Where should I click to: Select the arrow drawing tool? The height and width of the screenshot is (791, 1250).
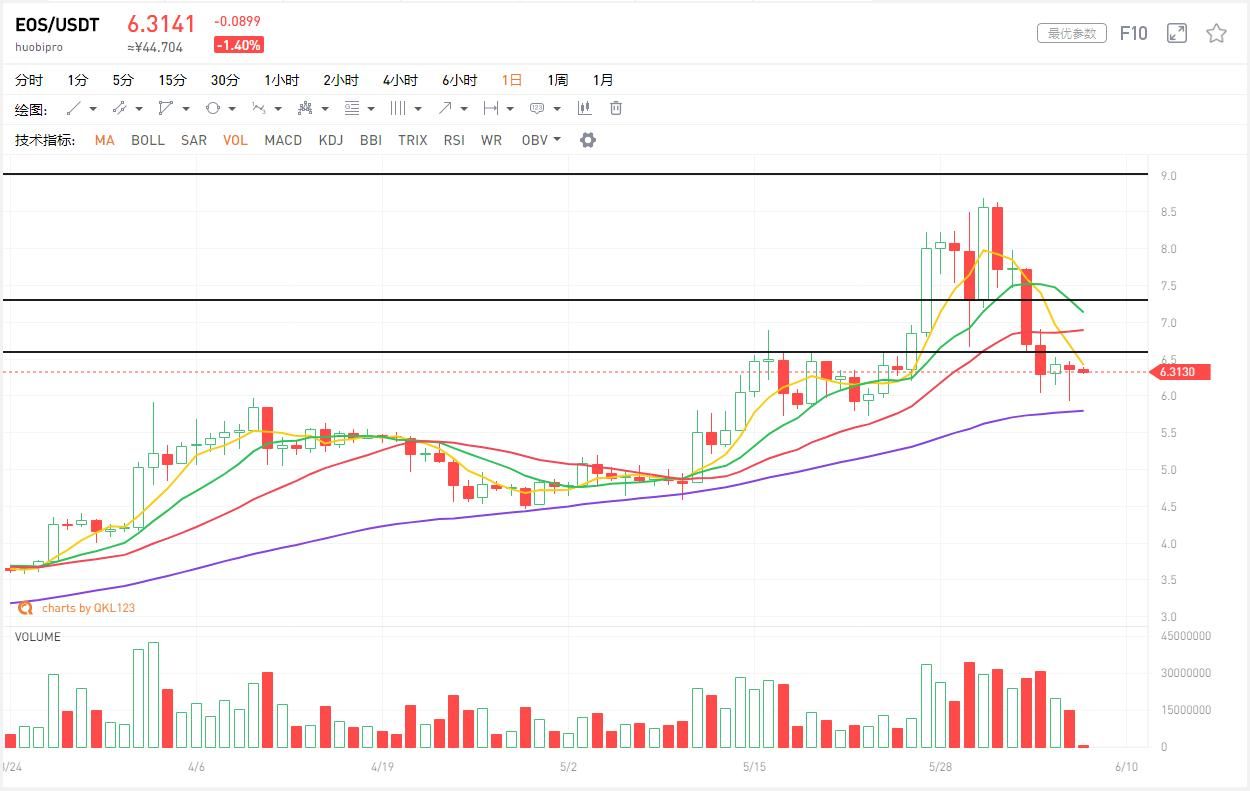click(444, 108)
